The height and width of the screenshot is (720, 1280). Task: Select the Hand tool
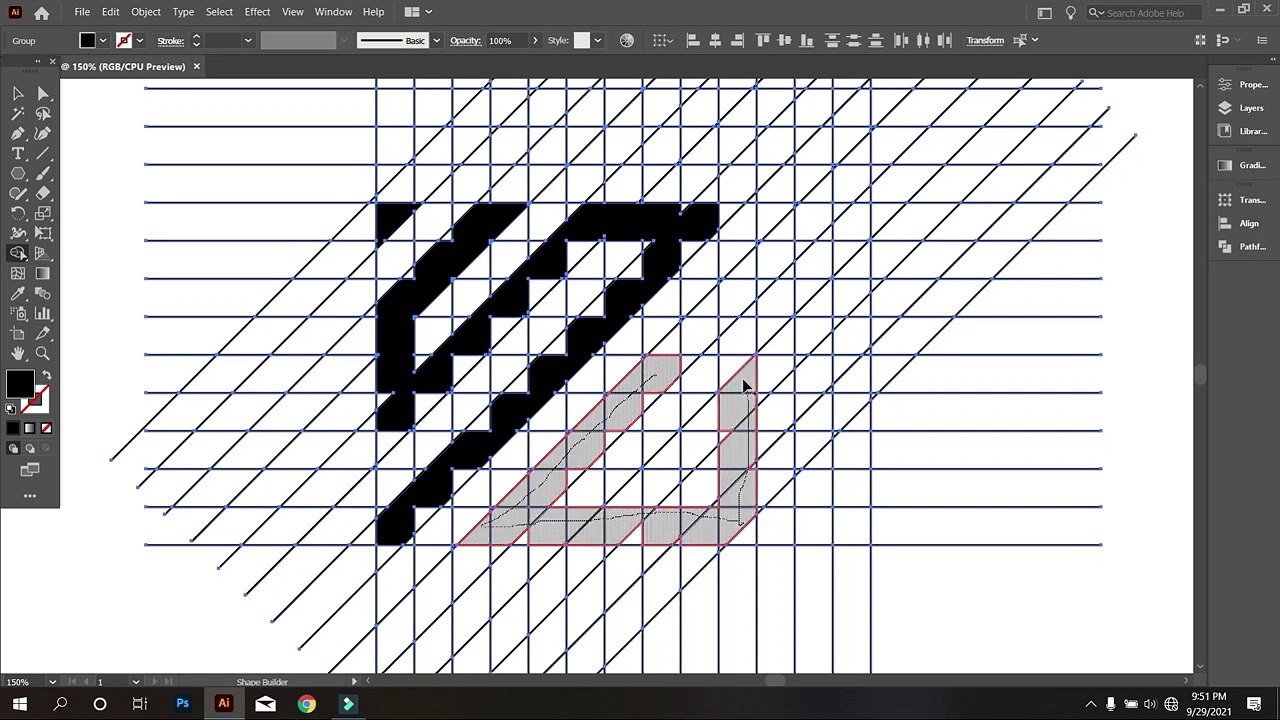pyautogui.click(x=18, y=353)
